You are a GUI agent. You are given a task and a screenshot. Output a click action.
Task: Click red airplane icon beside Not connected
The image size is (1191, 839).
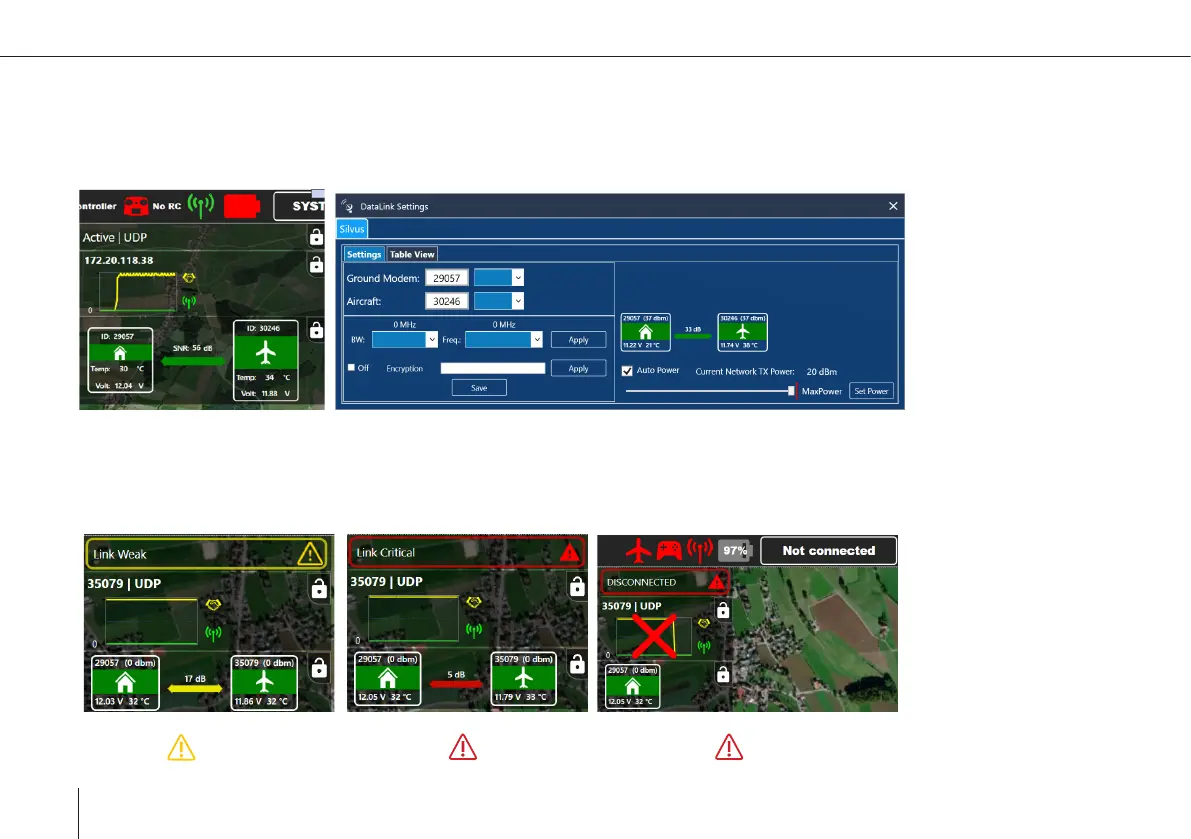pyautogui.click(x=639, y=550)
